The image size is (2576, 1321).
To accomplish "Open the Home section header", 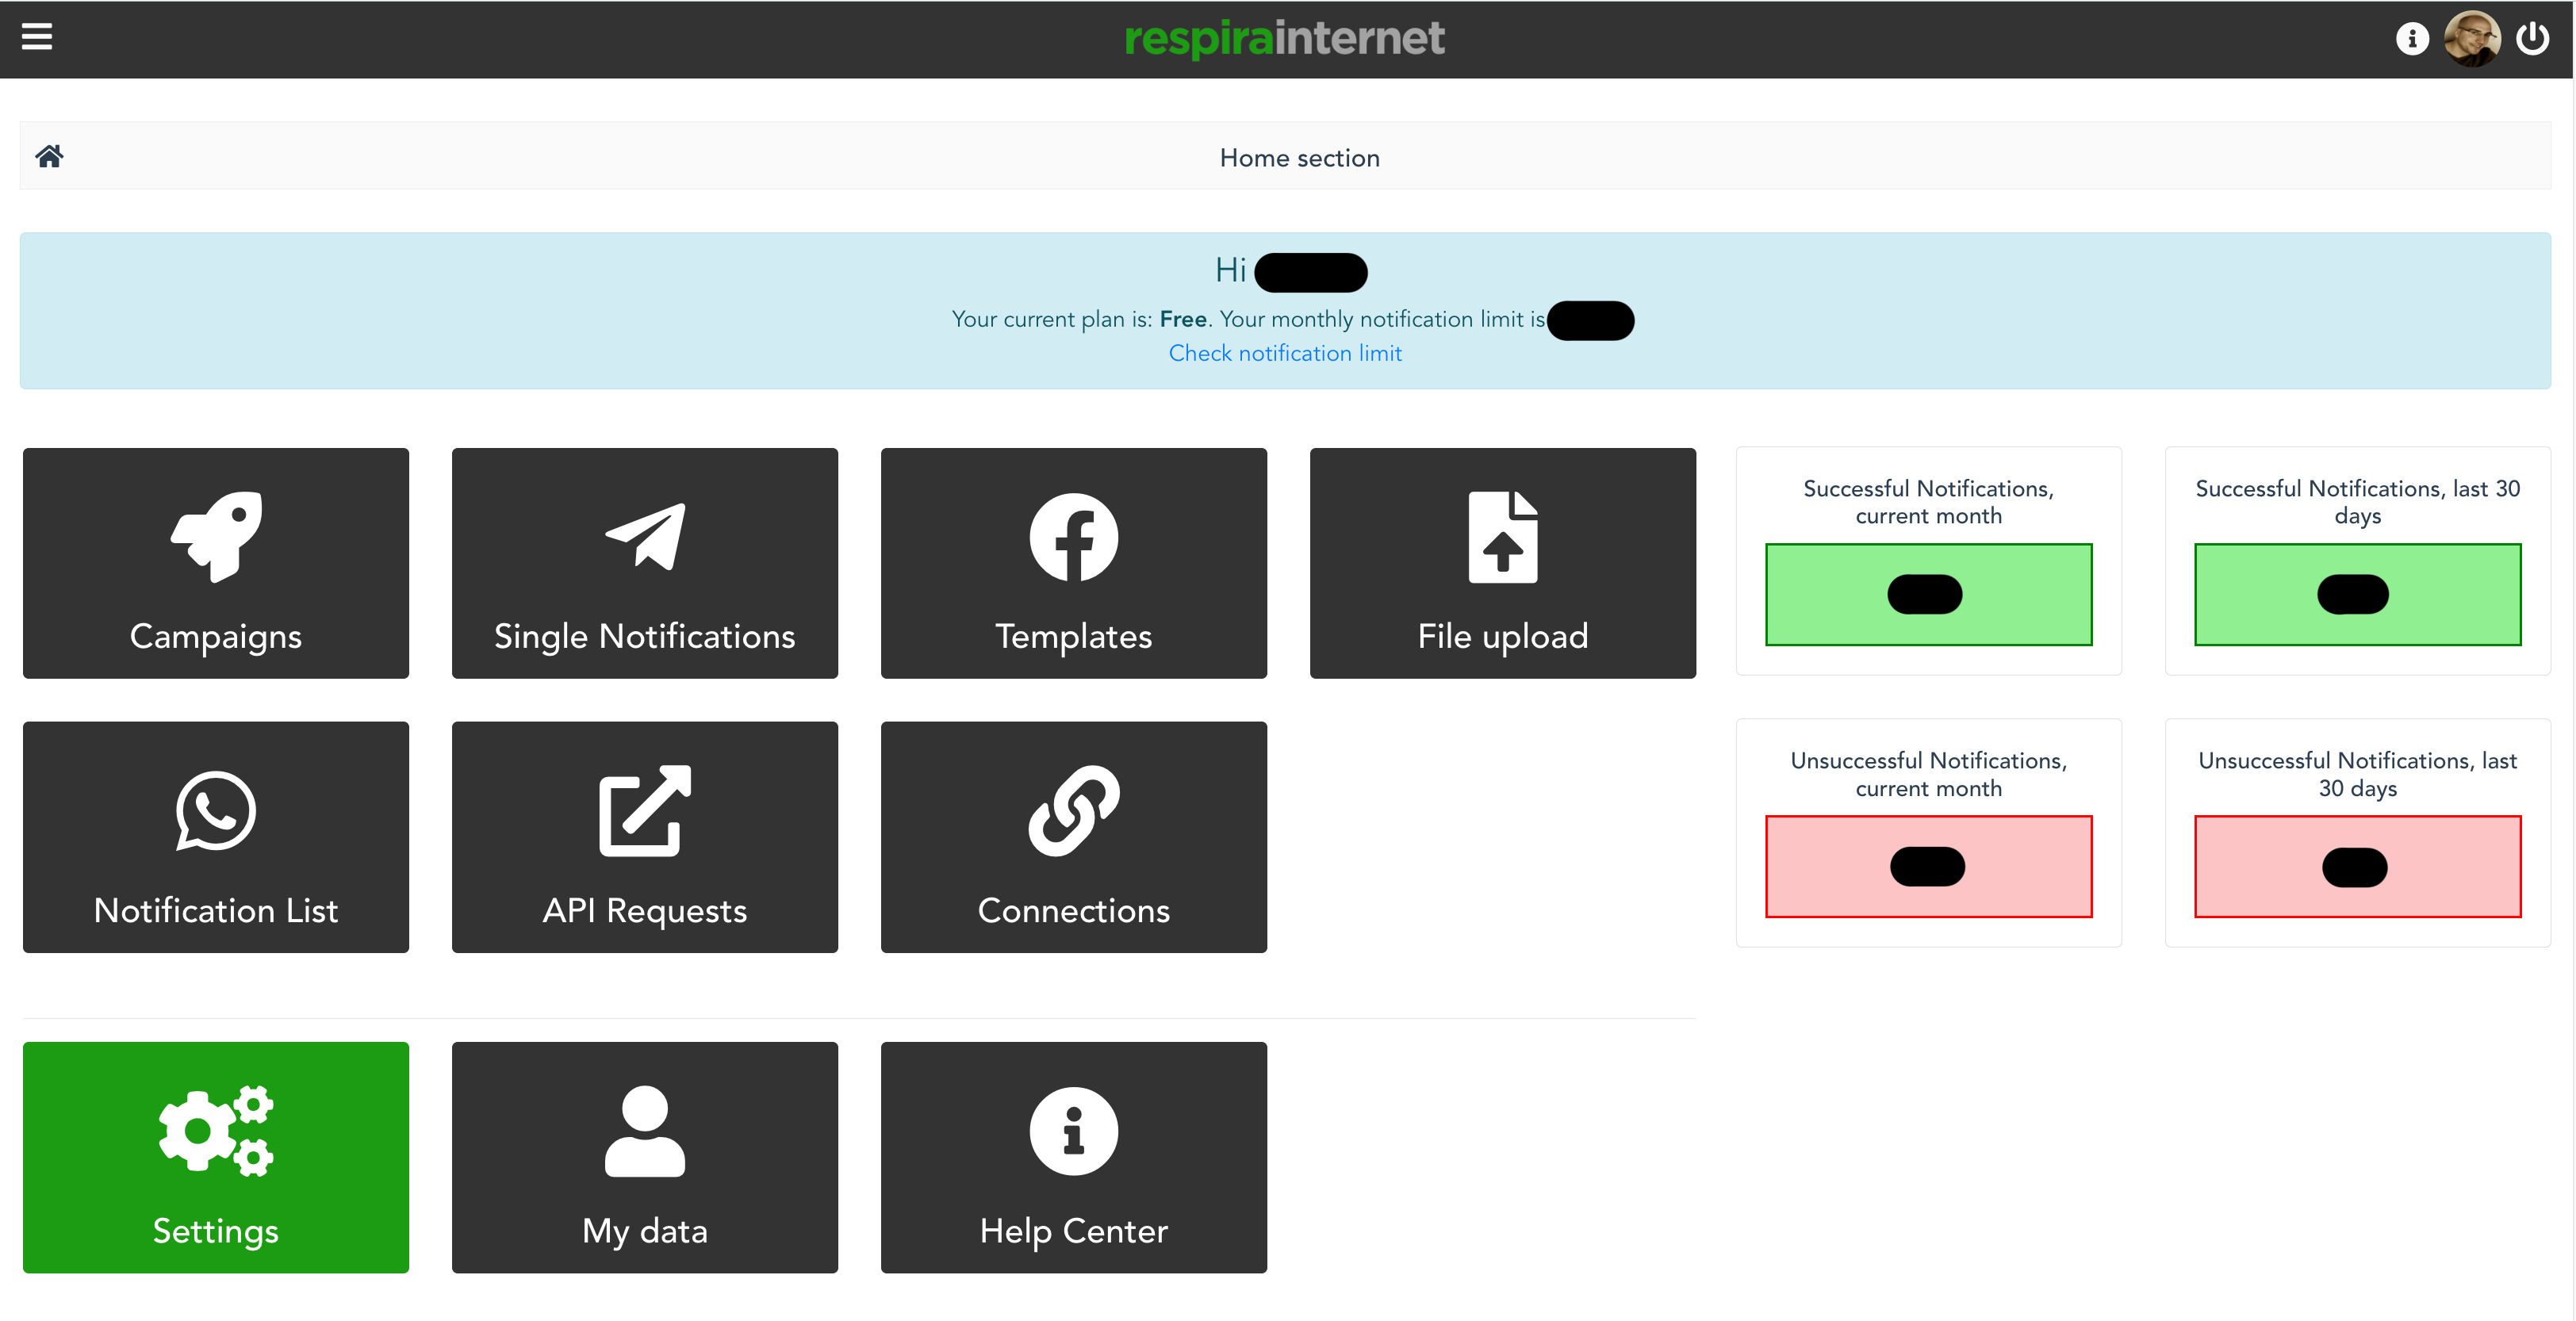I will point(1299,157).
